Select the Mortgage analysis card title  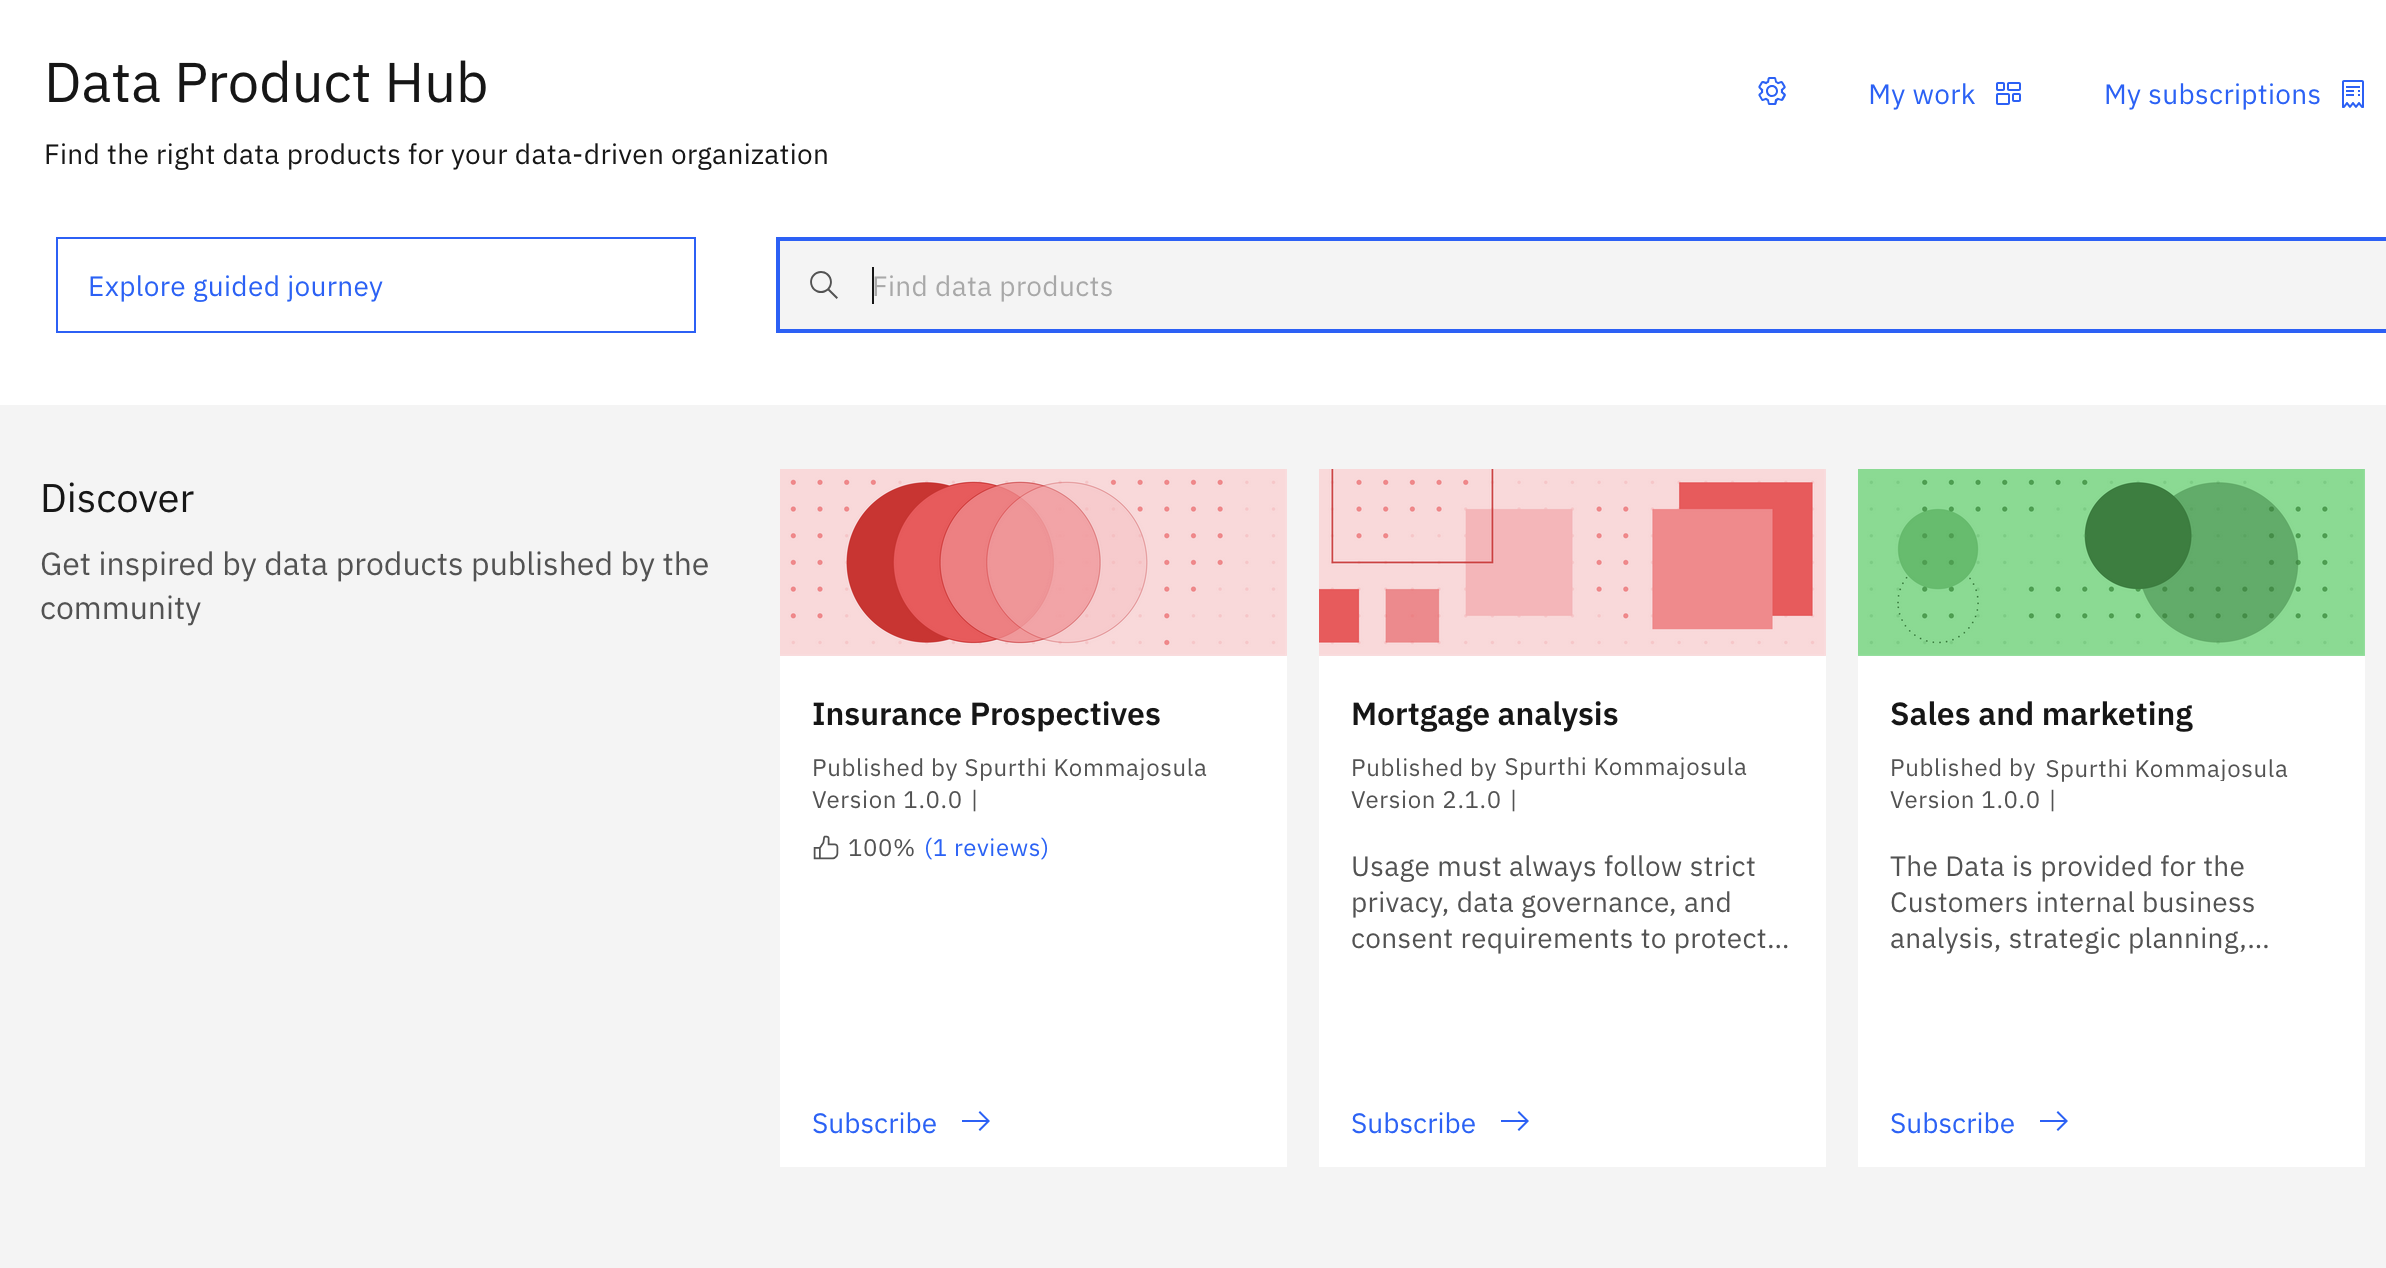(x=1484, y=714)
